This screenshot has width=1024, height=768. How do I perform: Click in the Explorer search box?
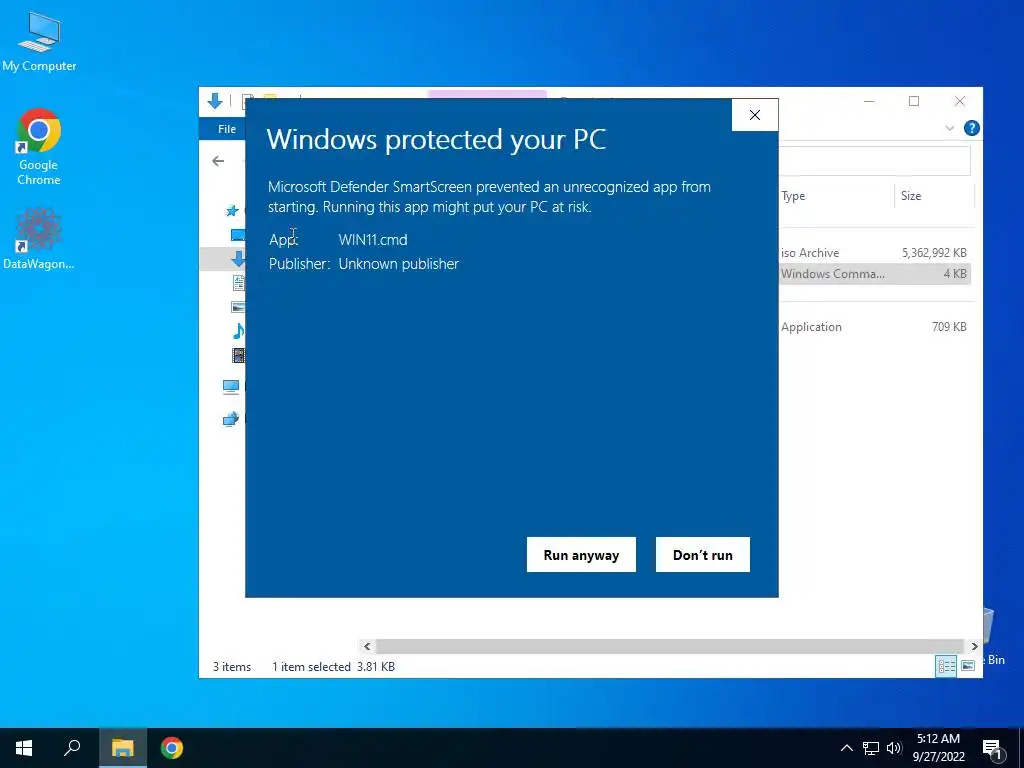tap(874, 161)
